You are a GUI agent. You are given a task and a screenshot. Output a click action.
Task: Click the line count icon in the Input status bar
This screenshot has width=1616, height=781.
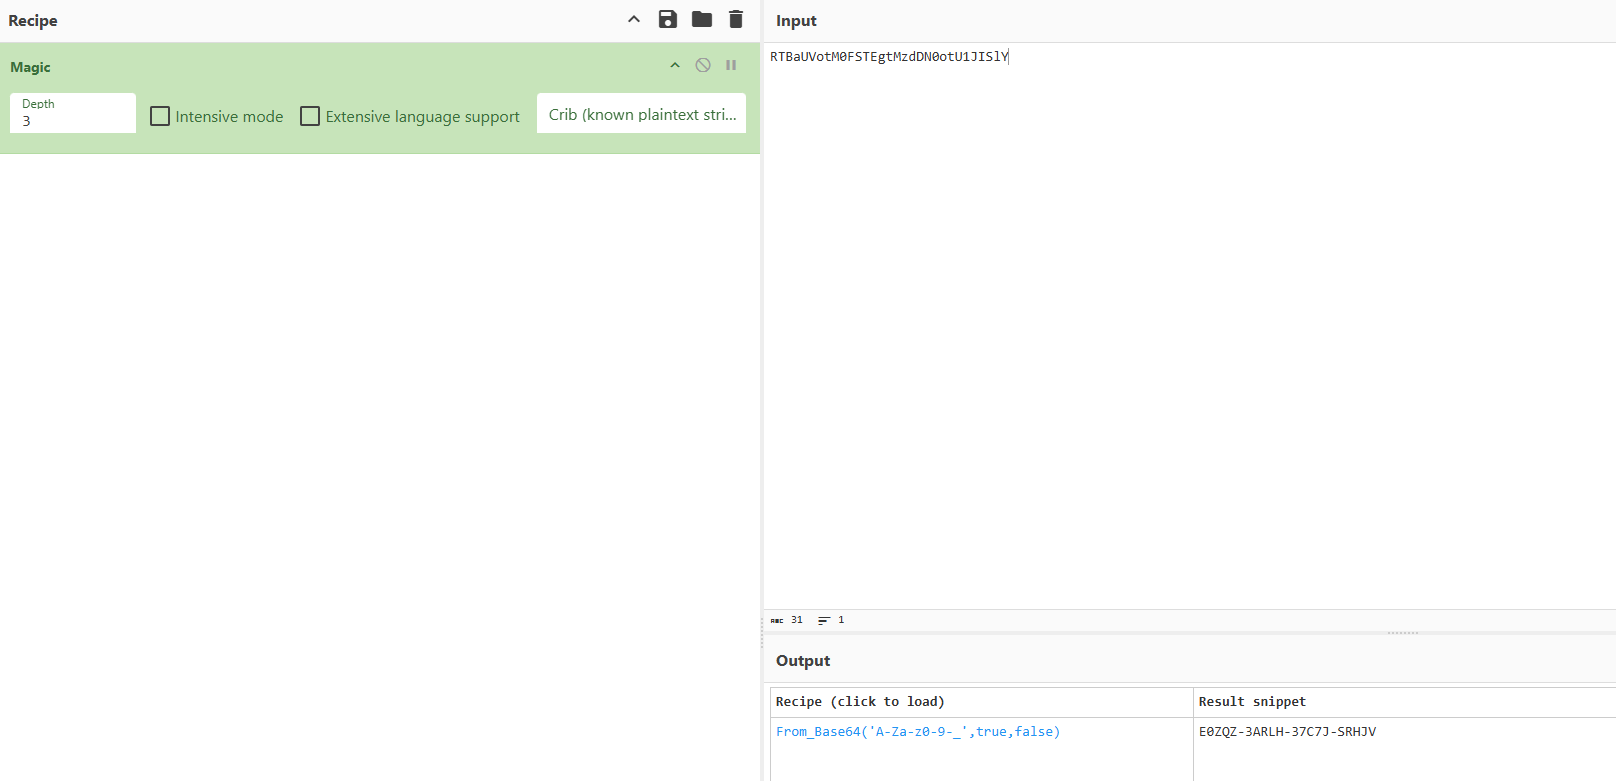click(824, 620)
